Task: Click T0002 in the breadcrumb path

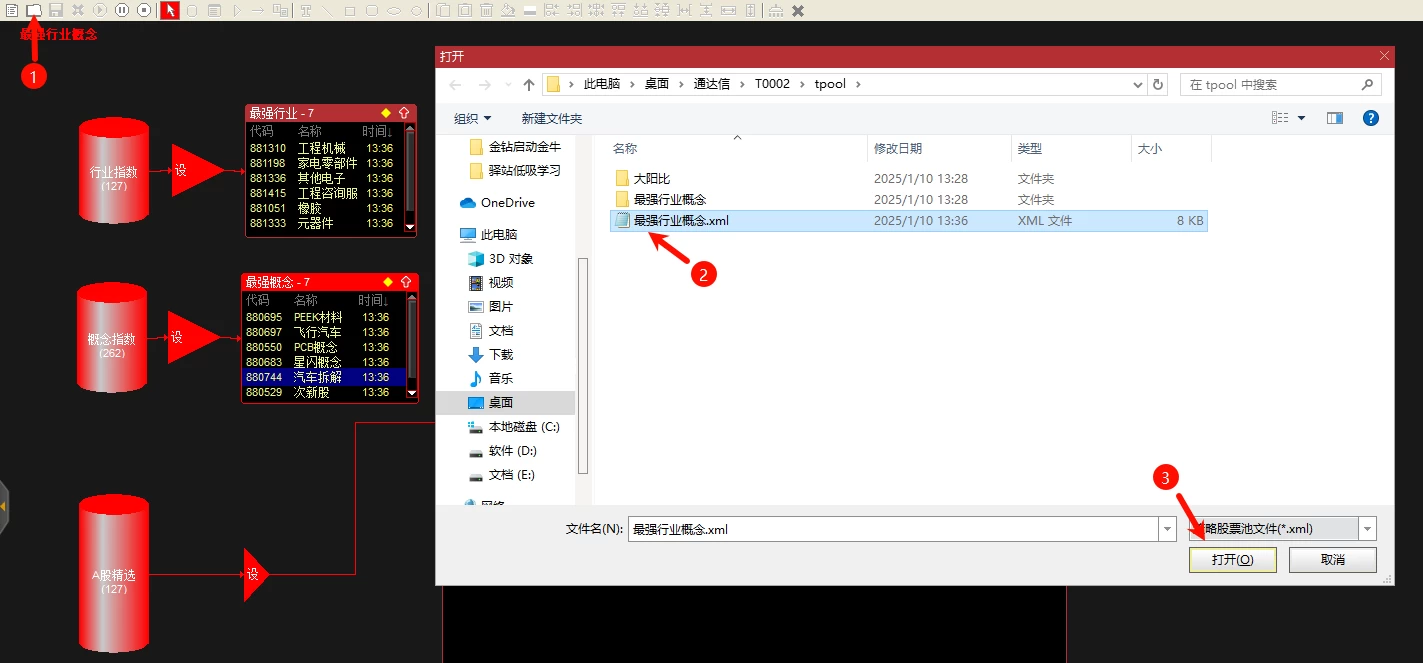Action: pyautogui.click(x=772, y=84)
